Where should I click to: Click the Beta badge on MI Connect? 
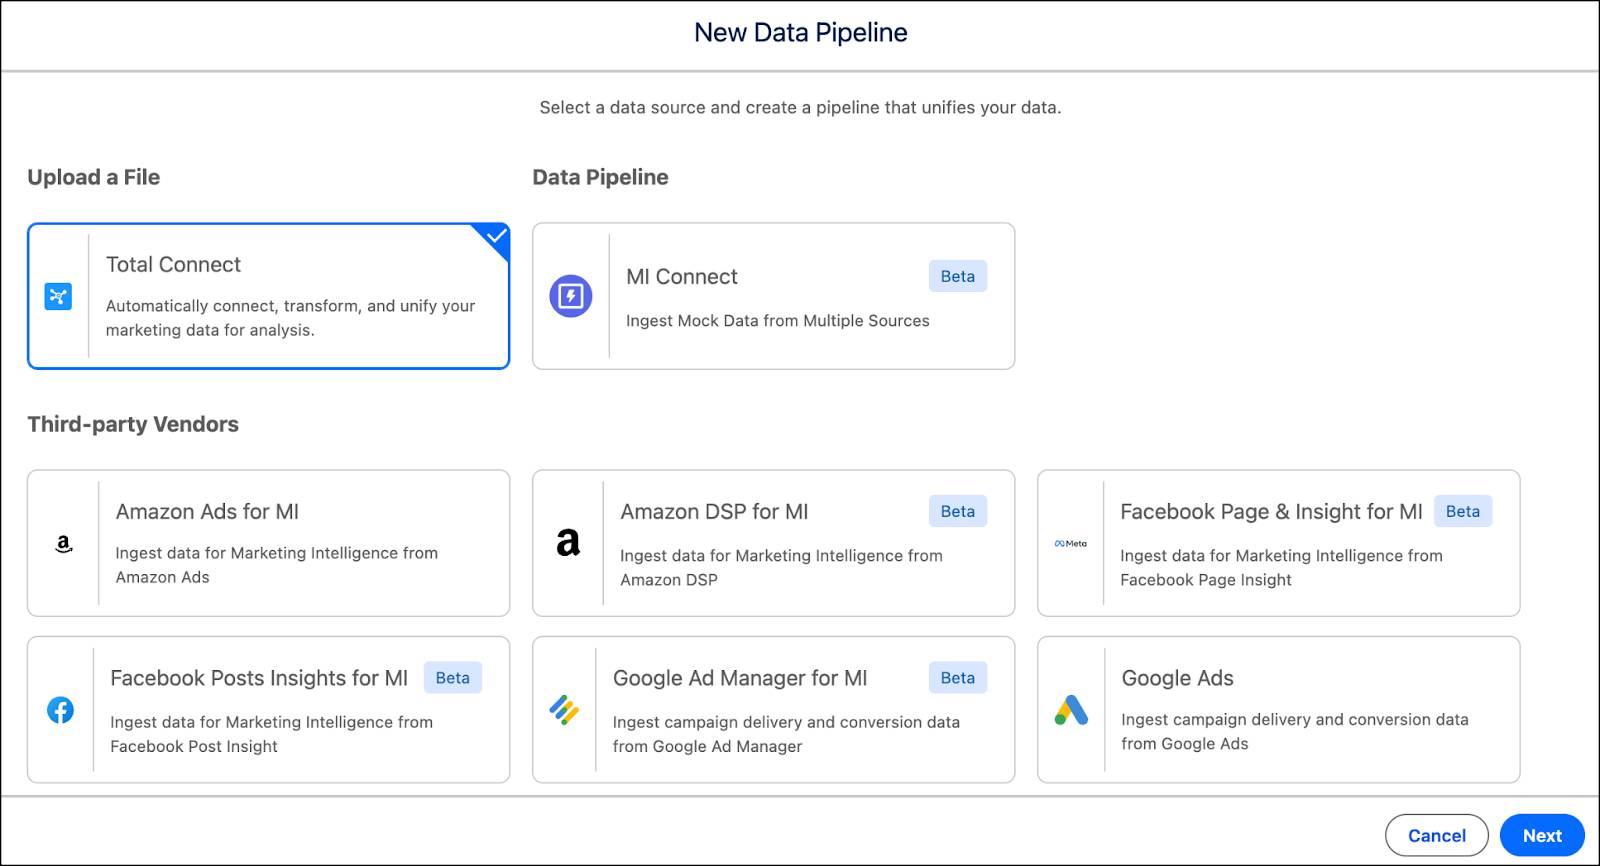[957, 277]
